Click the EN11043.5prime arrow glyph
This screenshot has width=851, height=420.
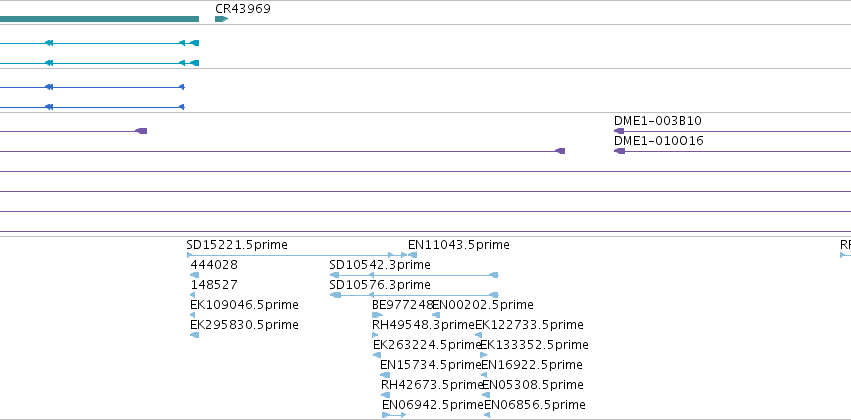[x=412, y=255]
